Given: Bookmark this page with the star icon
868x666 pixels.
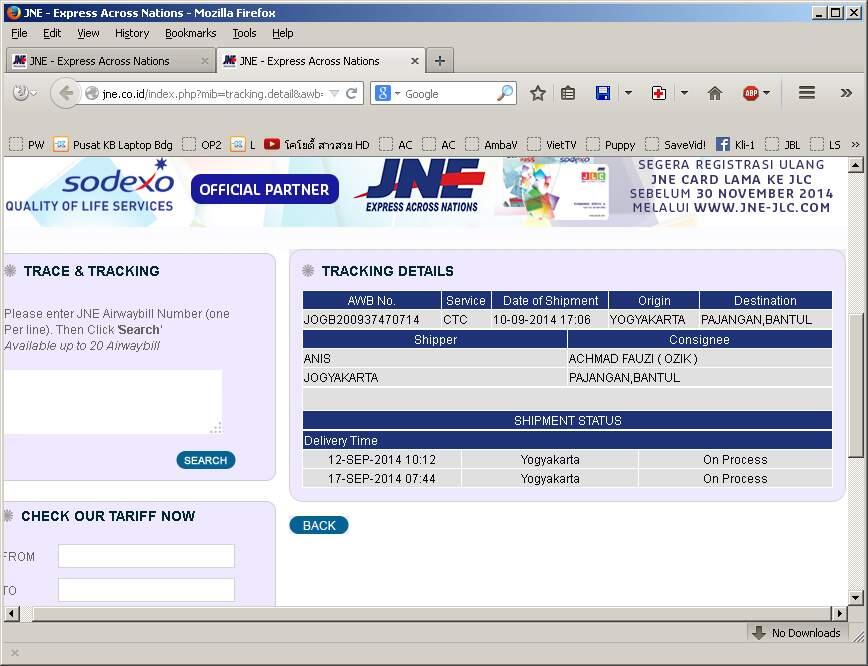Looking at the screenshot, I should click(538, 93).
